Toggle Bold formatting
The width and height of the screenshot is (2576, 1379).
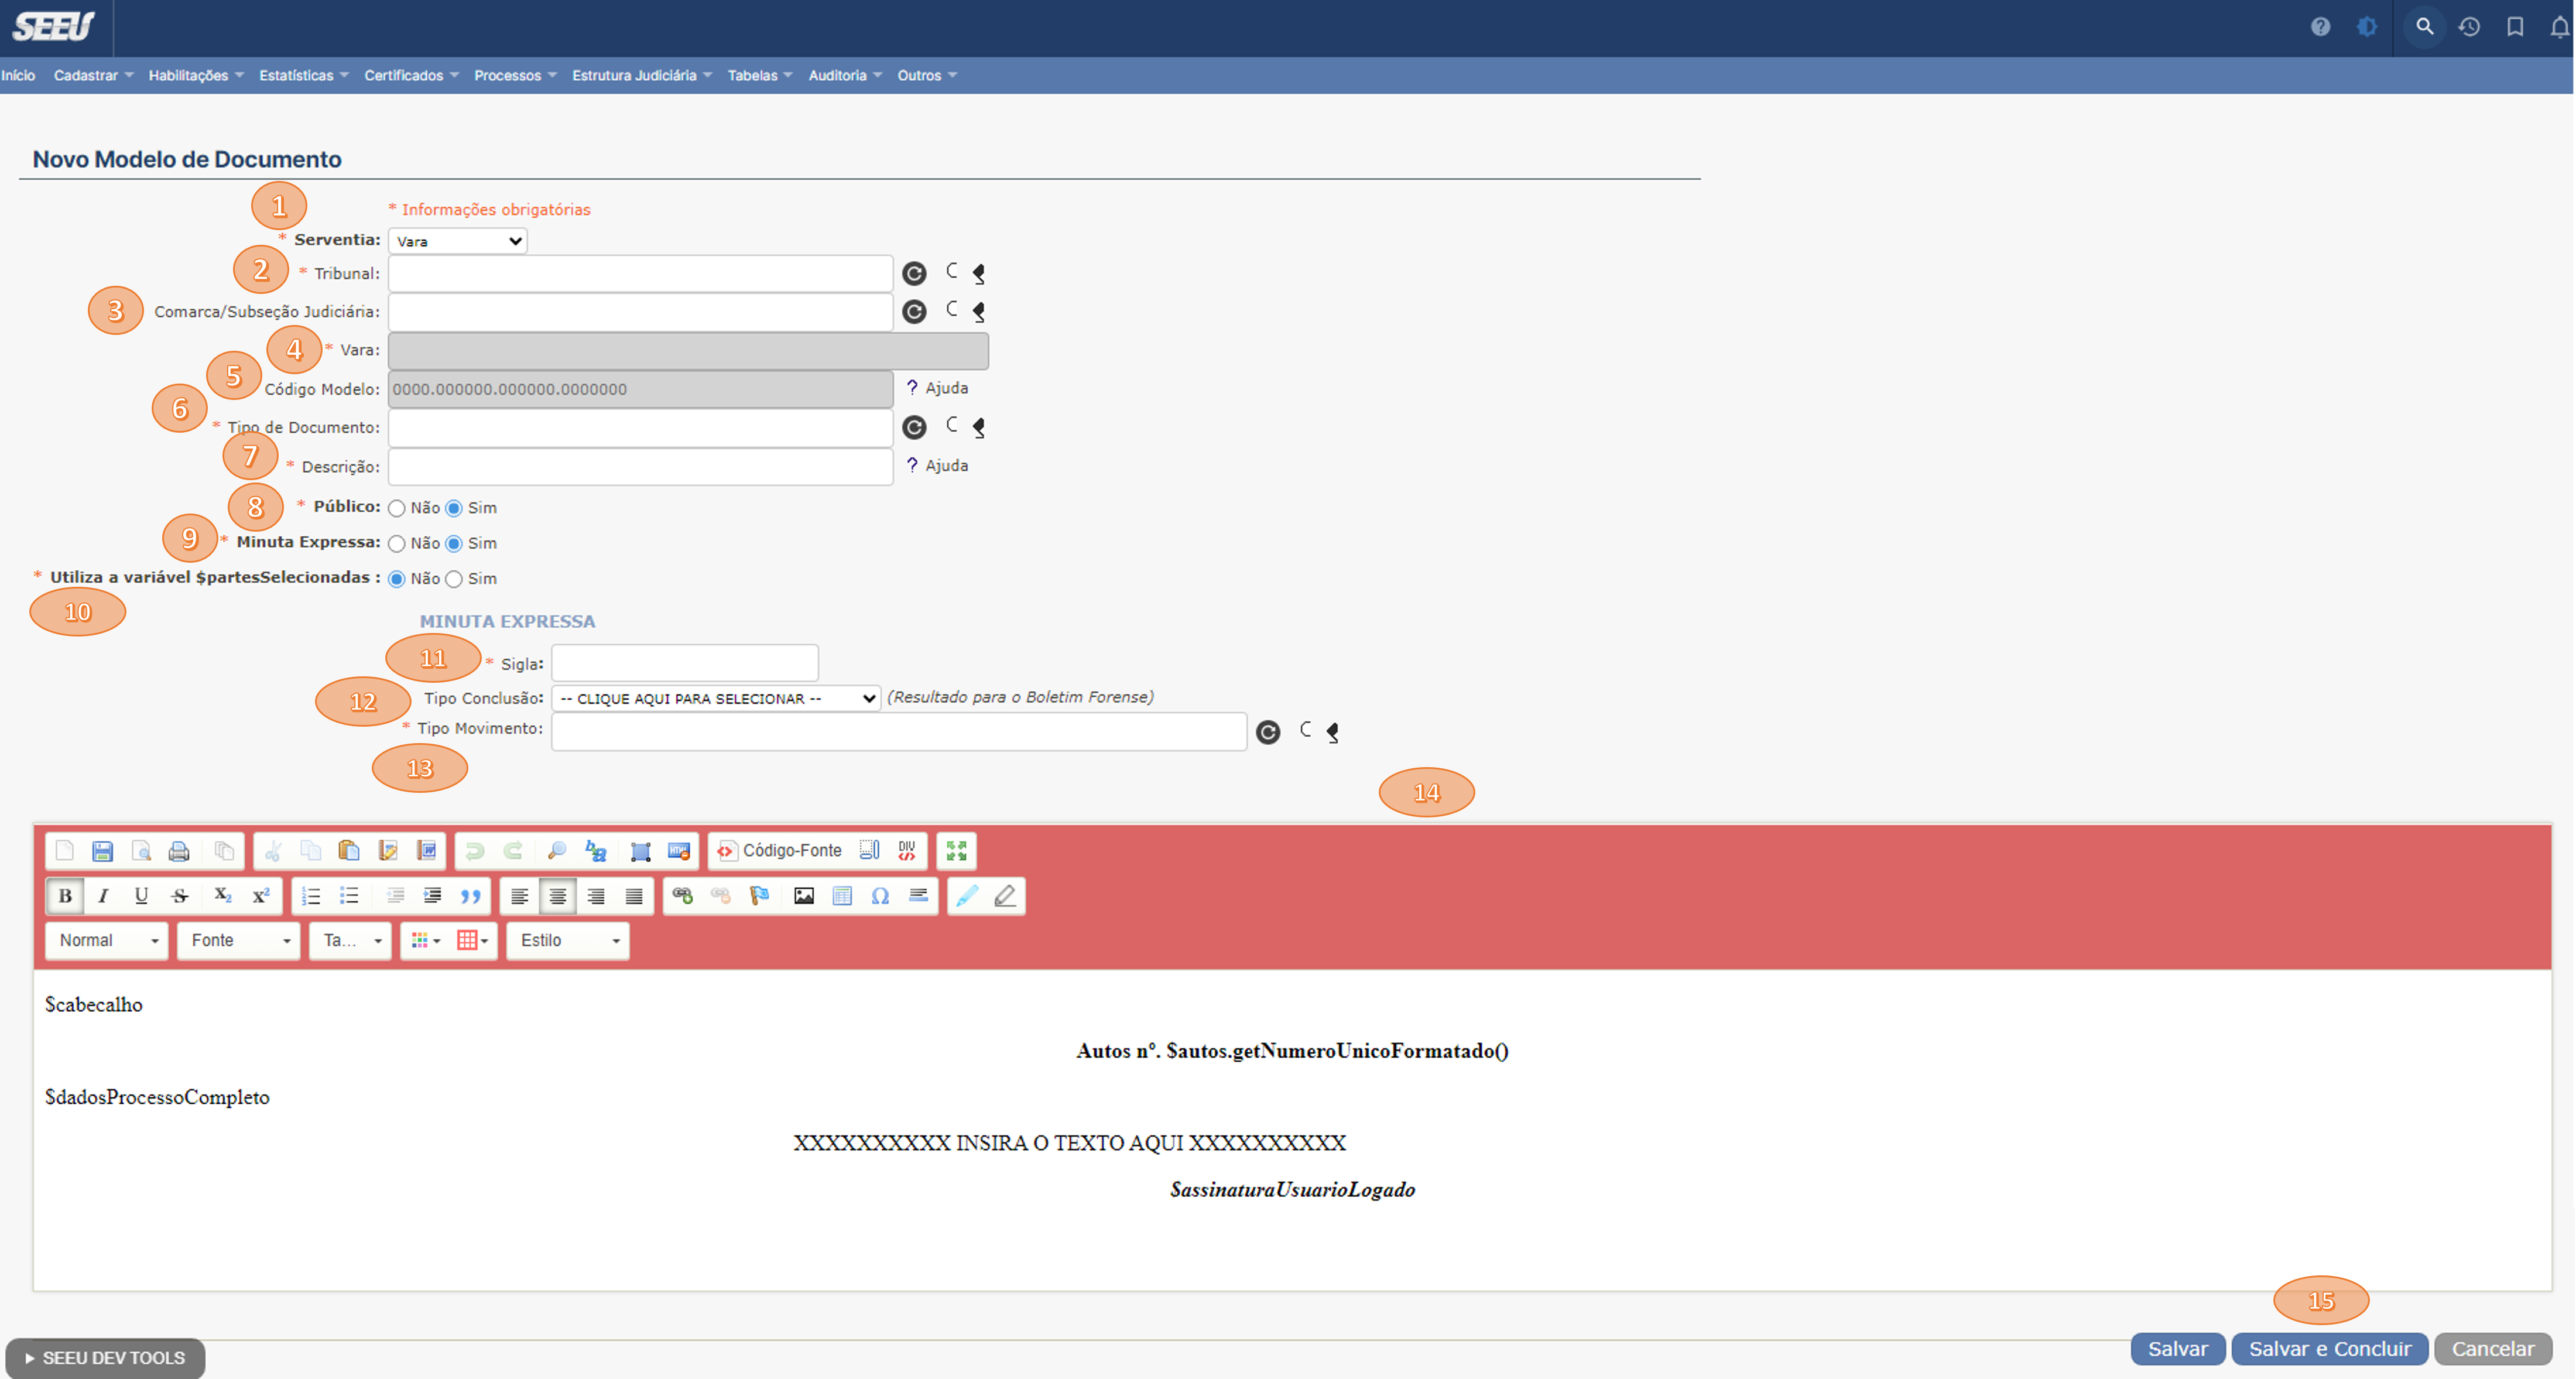coord(65,896)
